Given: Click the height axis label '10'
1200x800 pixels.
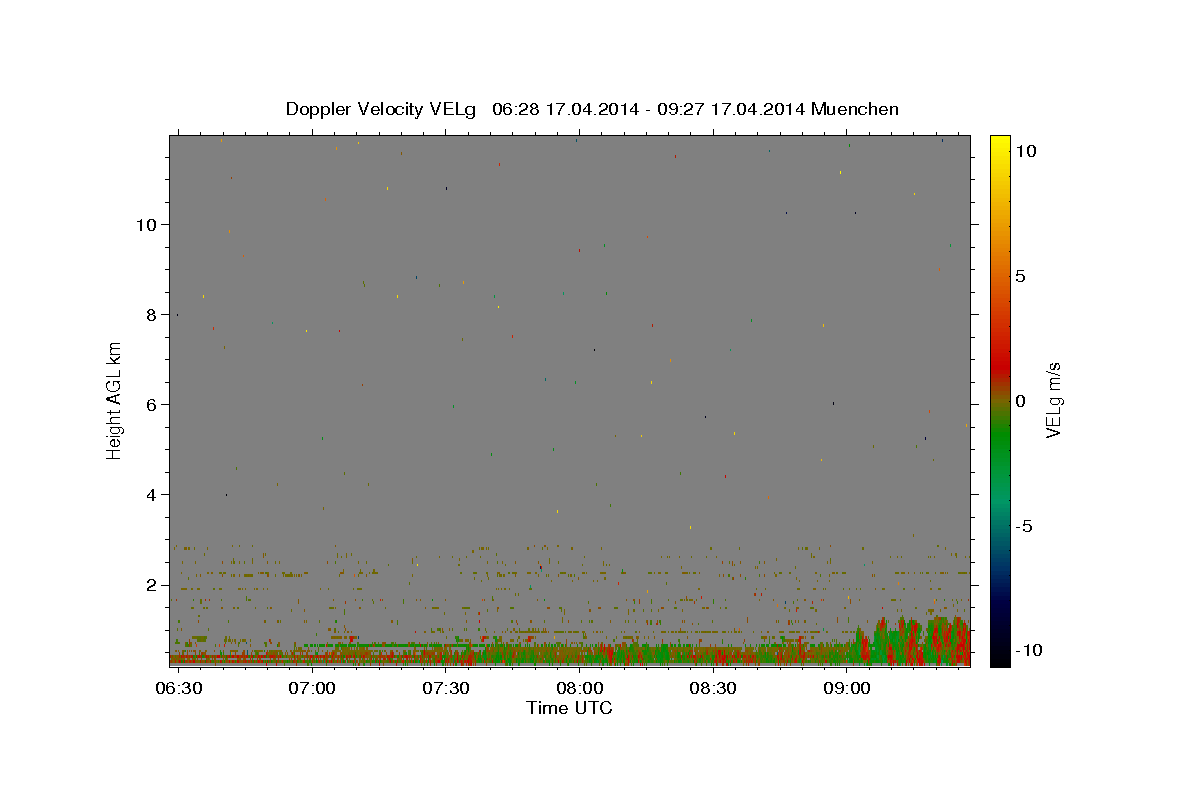Looking at the screenshot, I should 146,224.
